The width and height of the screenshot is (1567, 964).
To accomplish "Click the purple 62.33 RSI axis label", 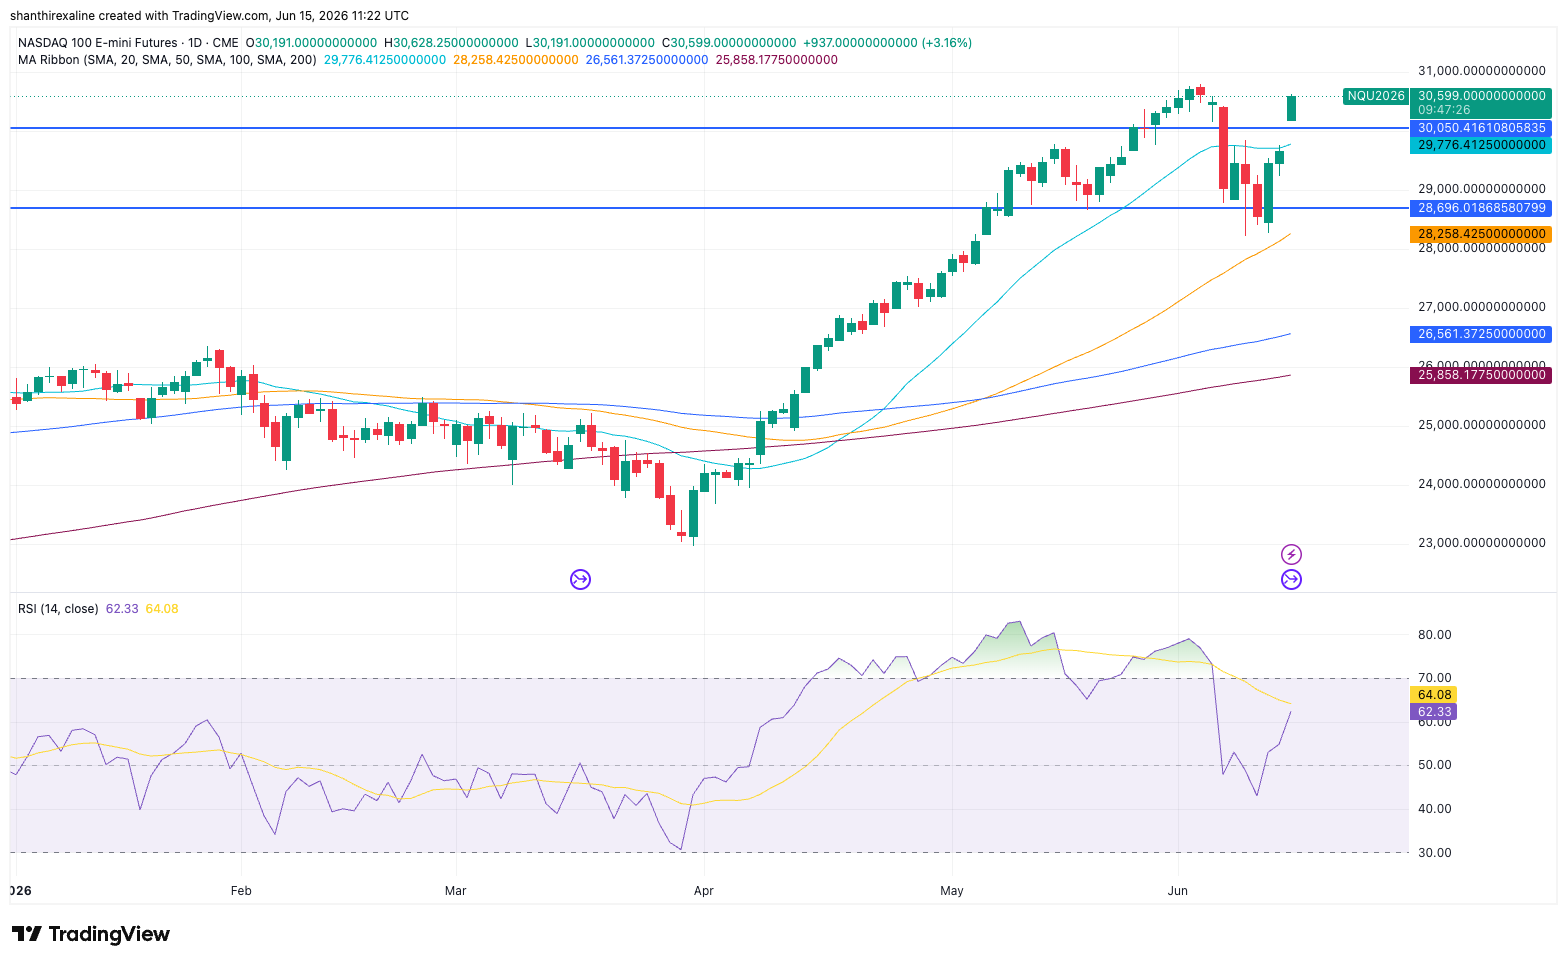I will 1434,712.
